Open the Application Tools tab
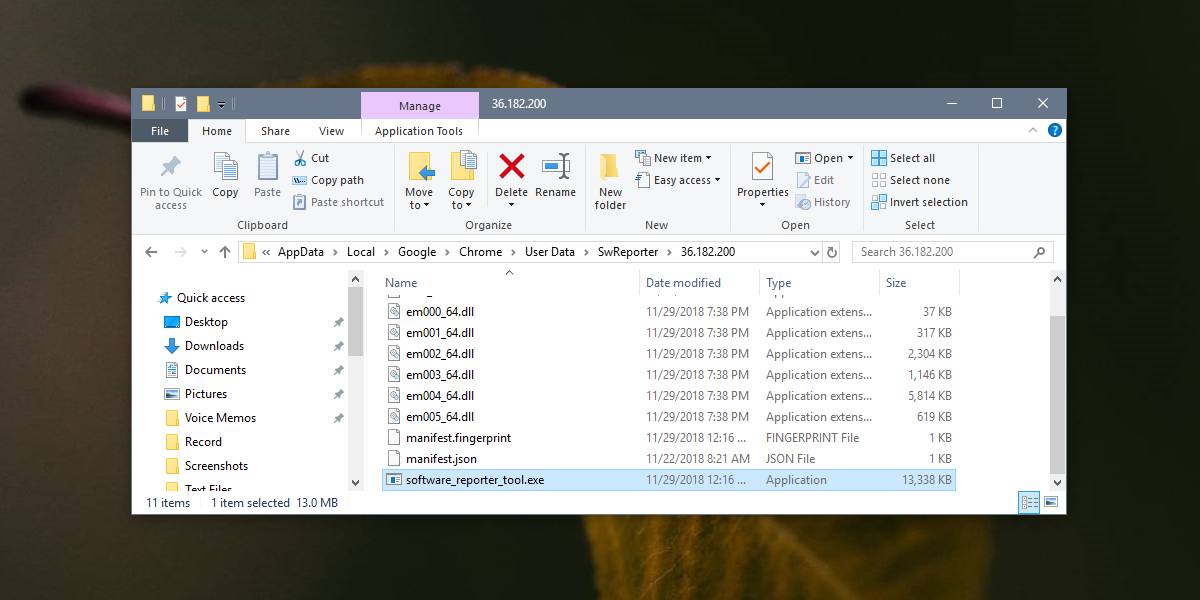This screenshot has width=1200, height=600. coord(419,131)
